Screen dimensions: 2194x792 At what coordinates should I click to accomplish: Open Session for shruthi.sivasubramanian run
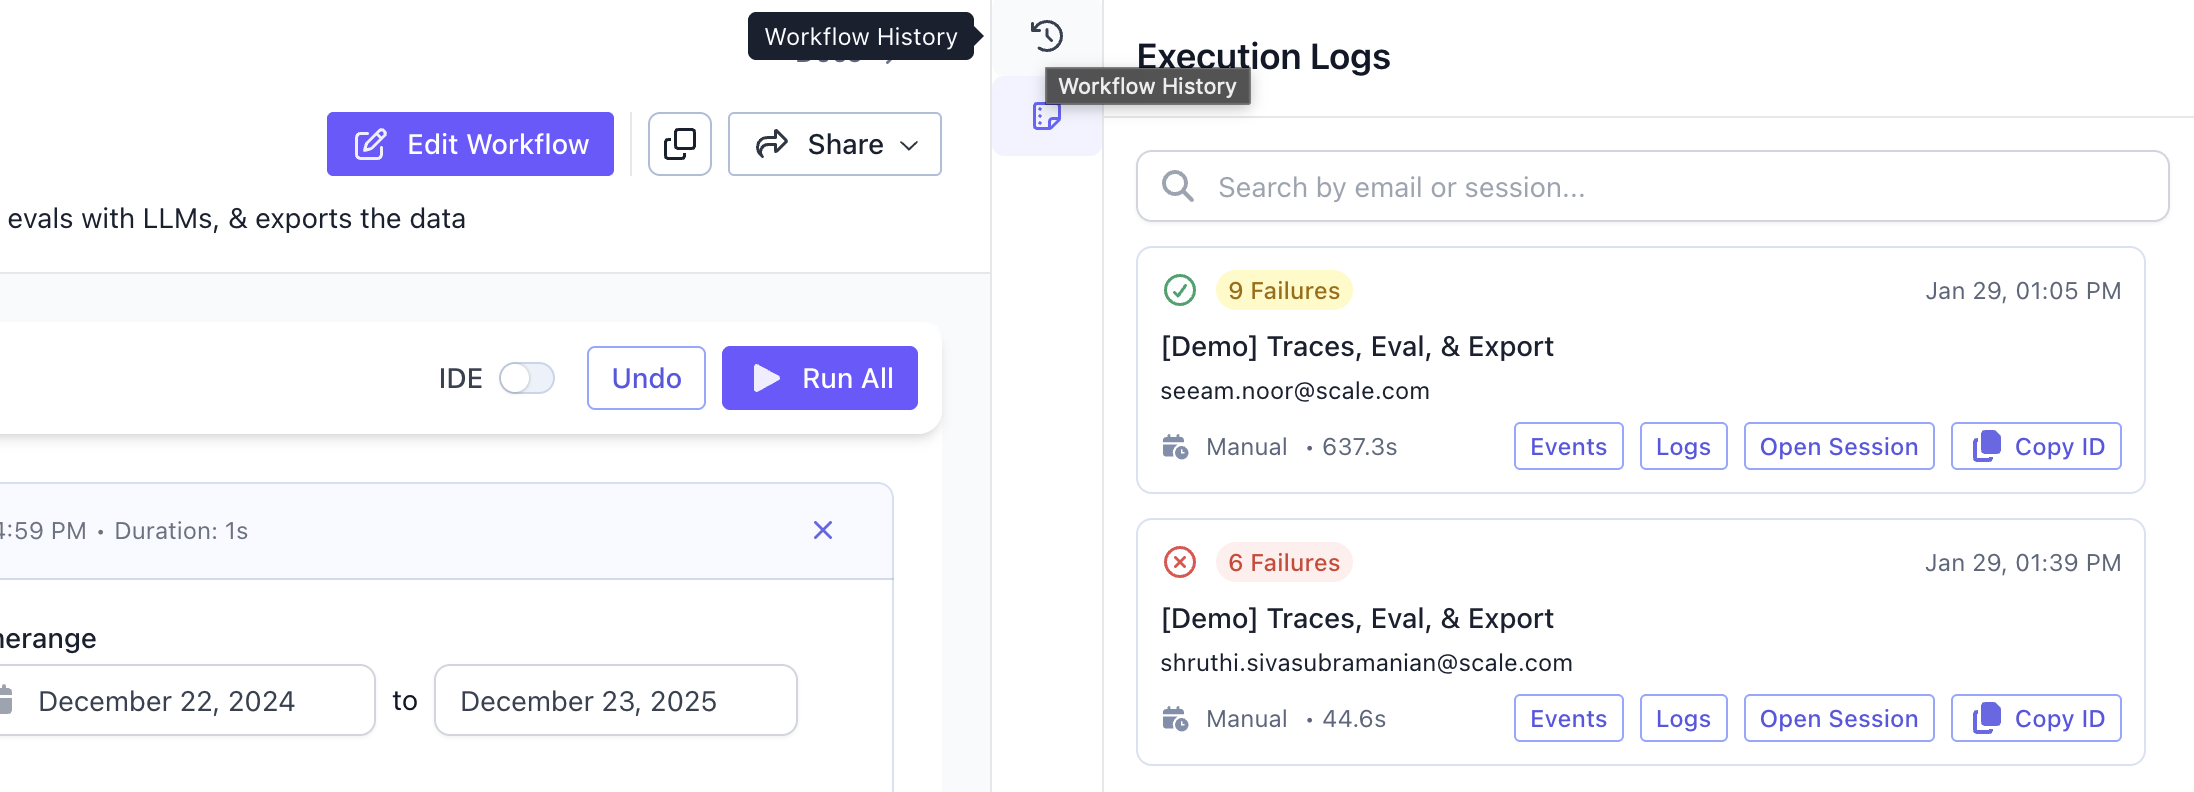(1839, 718)
